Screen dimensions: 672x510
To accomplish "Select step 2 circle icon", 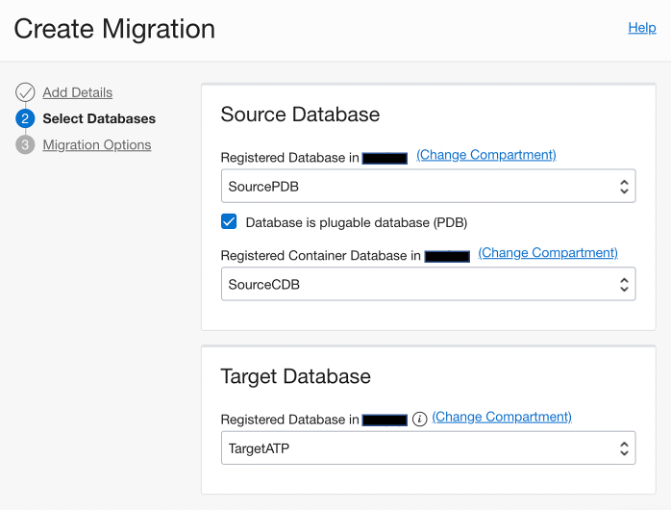I will point(25,119).
